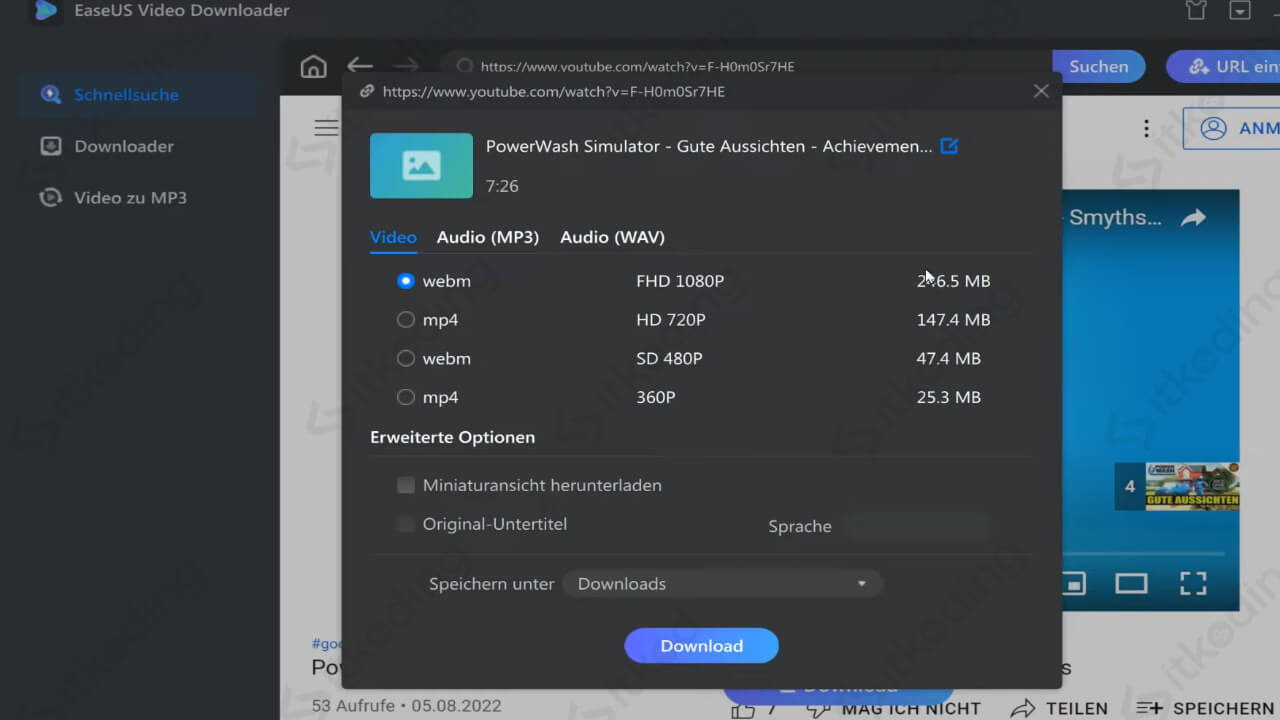The width and height of the screenshot is (1280, 720).
Task: Open the YouTube hamburger menu icon
Action: point(326,128)
